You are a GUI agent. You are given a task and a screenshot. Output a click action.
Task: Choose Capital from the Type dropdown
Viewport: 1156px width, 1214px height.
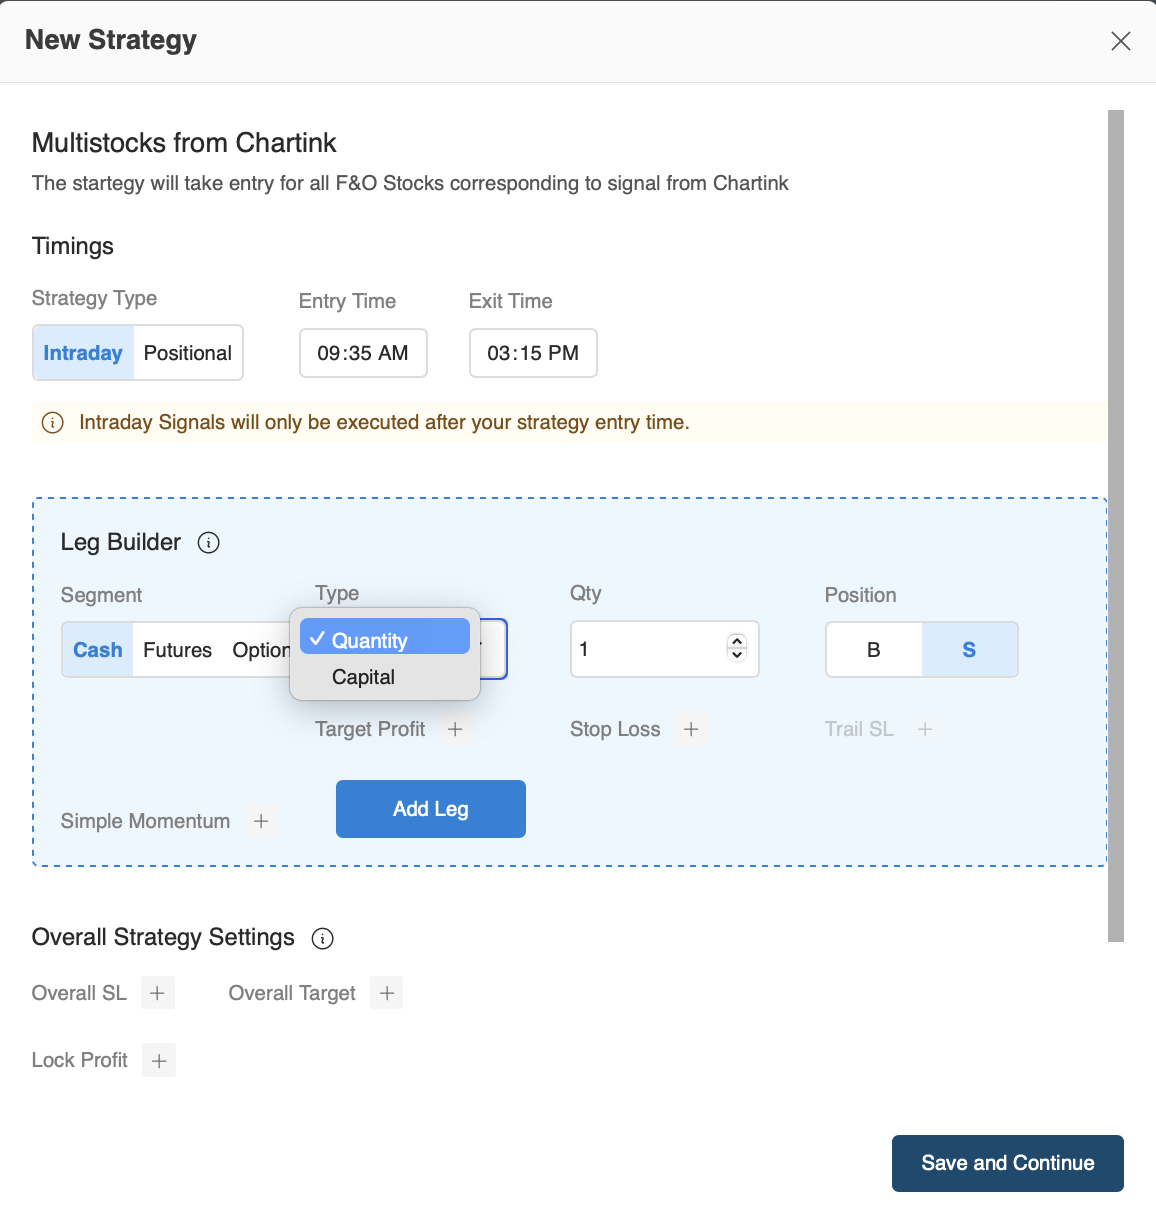click(x=364, y=677)
